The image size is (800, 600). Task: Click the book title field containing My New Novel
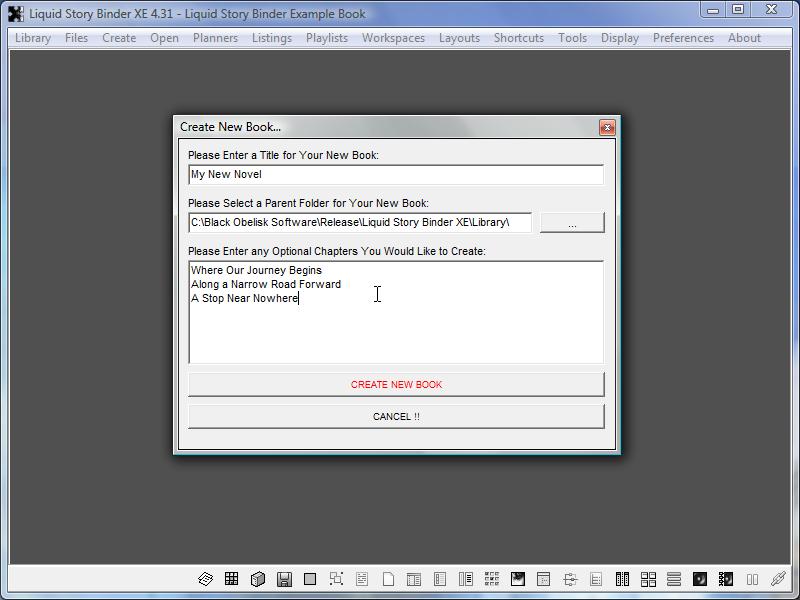395,175
